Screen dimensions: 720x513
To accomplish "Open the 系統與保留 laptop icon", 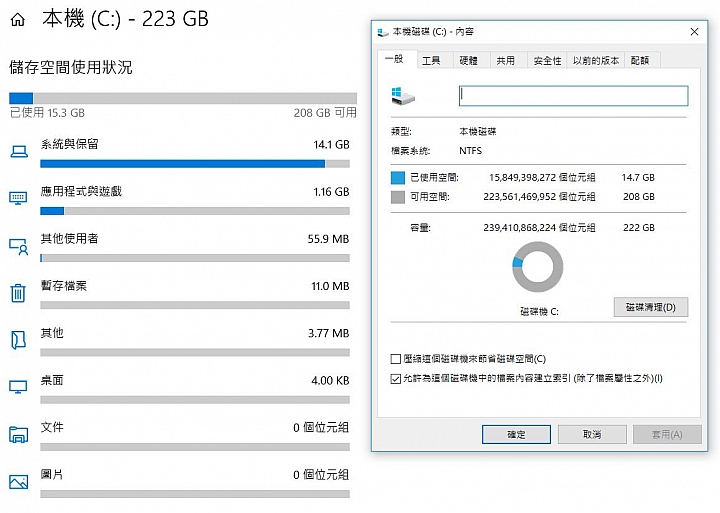I will 19,151.
